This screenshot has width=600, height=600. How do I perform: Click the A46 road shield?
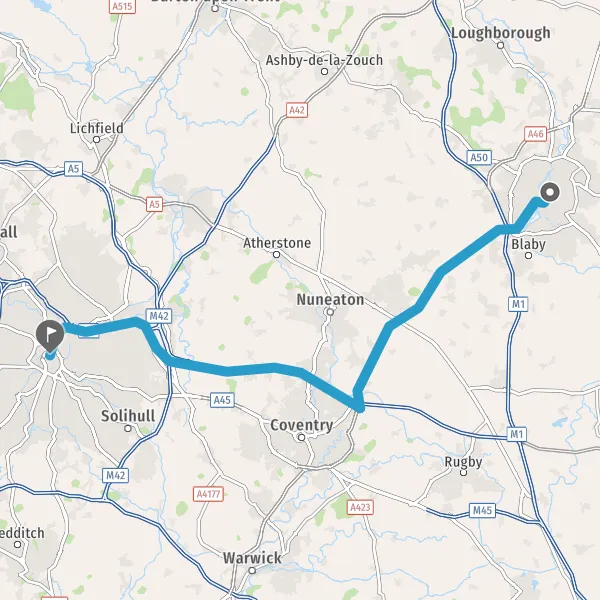(x=535, y=134)
